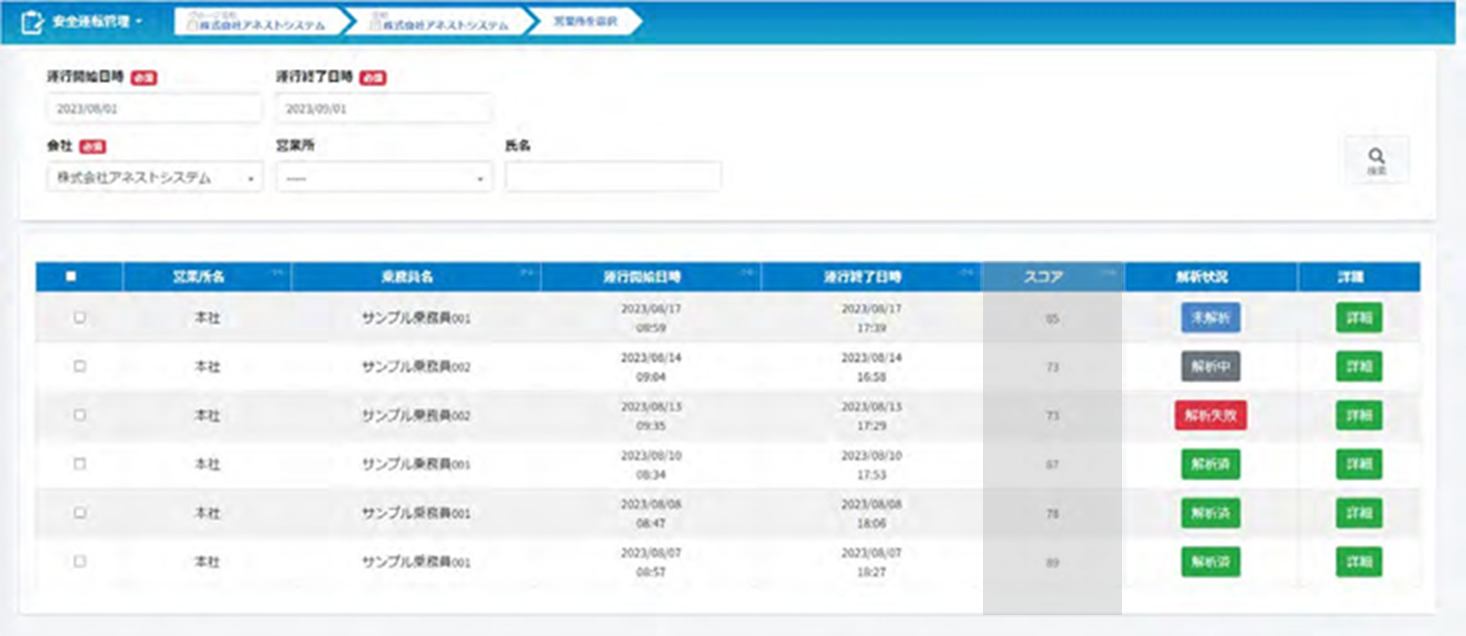Check the row for 2023/08/07 trip
Viewport: 1466px width, 636px height.
[80, 561]
